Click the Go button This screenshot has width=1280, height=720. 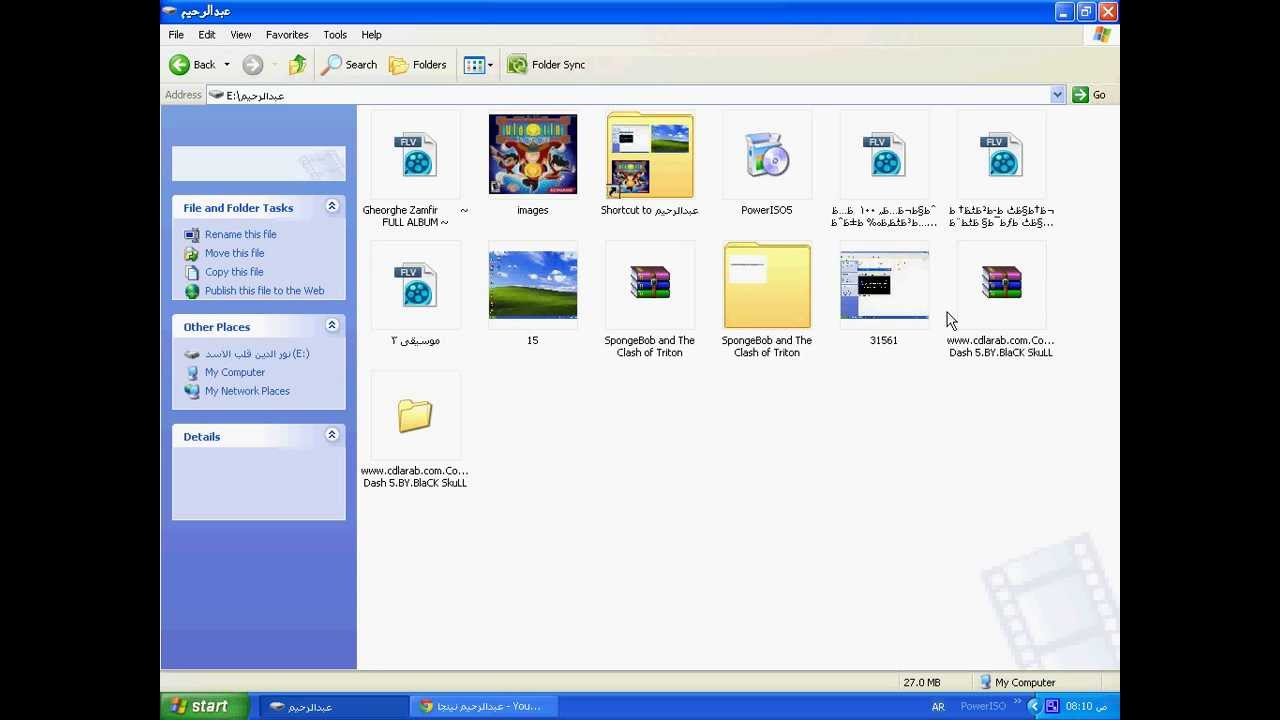pyautogui.click(x=1089, y=95)
